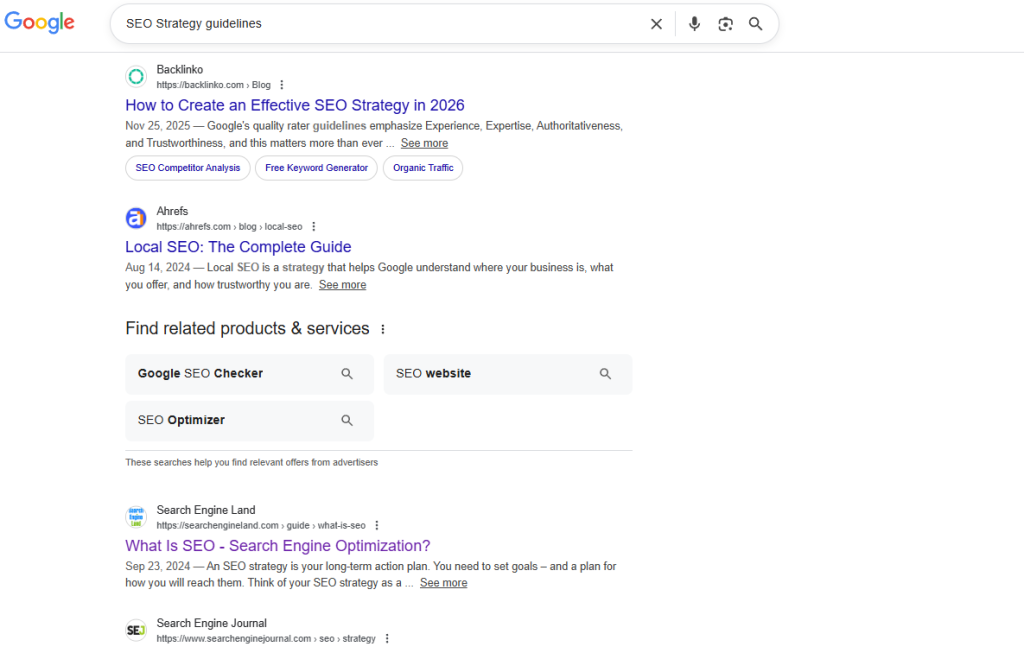Click the Search Engine Land favicon
Image resolution: width=1024 pixels, height=653 pixels.
click(x=136, y=517)
